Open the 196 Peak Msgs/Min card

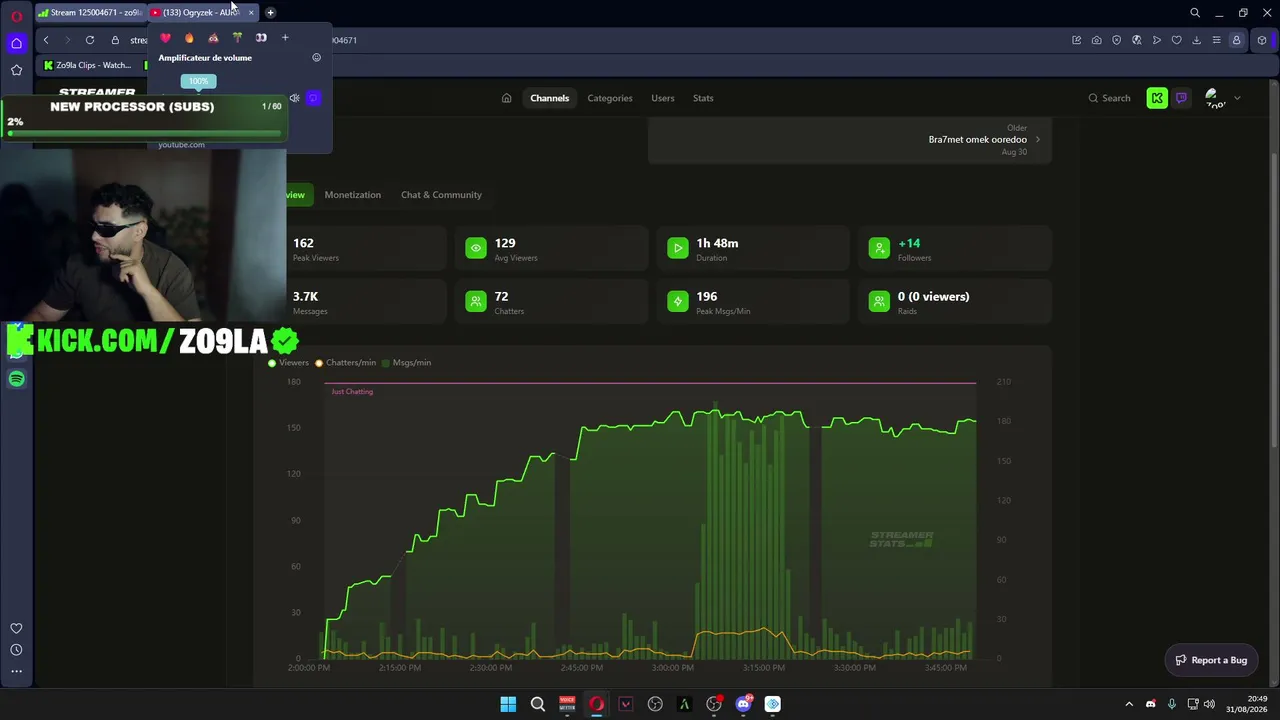pyautogui.click(x=753, y=301)
